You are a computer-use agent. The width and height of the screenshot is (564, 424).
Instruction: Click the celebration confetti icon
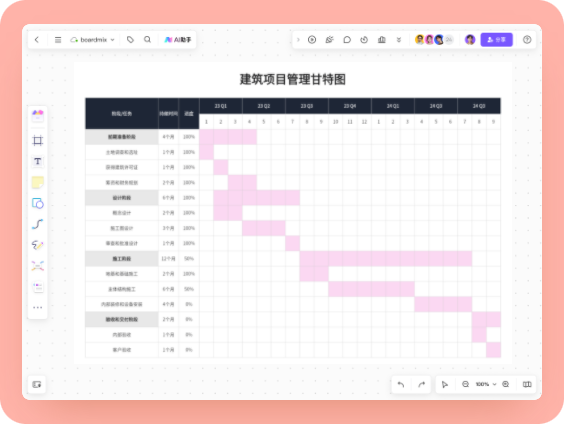329,40
